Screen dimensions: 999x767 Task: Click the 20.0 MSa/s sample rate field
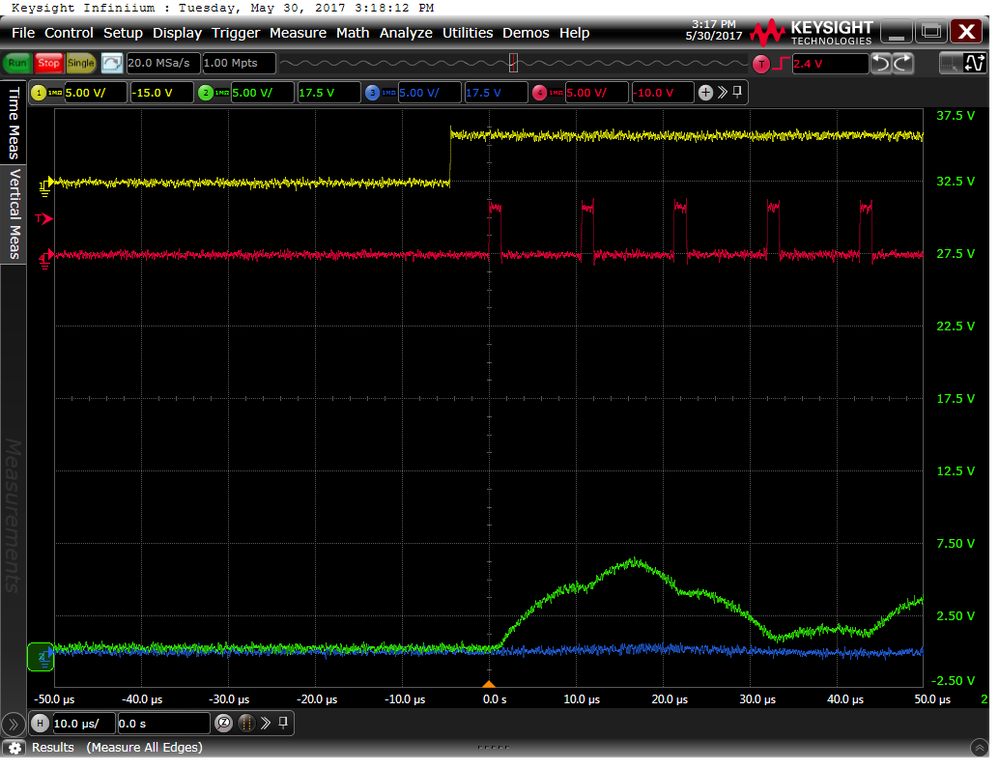click(x=163, y=63)
